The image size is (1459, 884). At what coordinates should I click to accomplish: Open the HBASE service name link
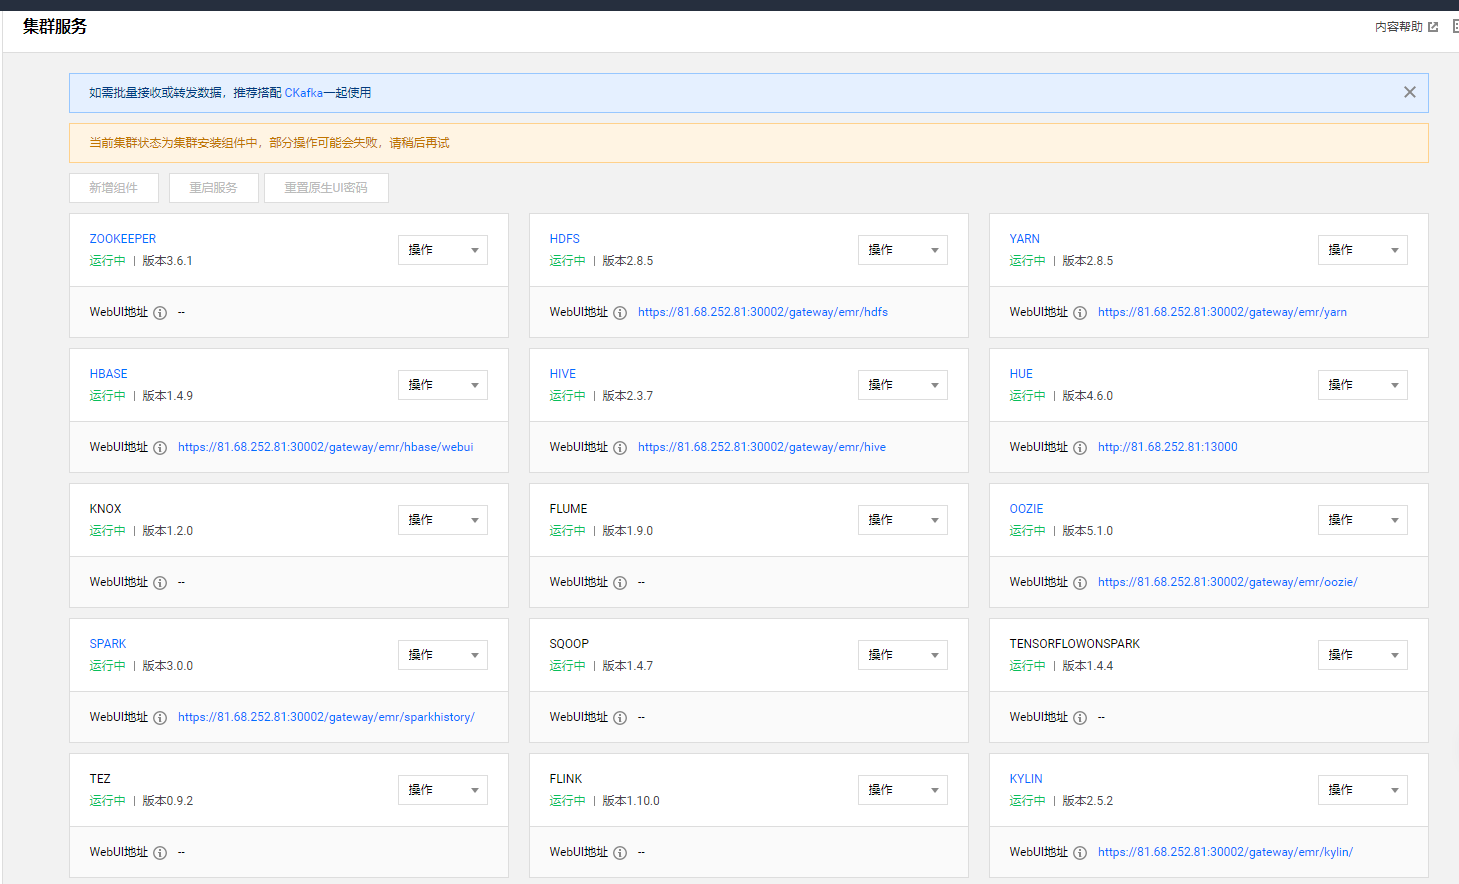tap(109, 374)
